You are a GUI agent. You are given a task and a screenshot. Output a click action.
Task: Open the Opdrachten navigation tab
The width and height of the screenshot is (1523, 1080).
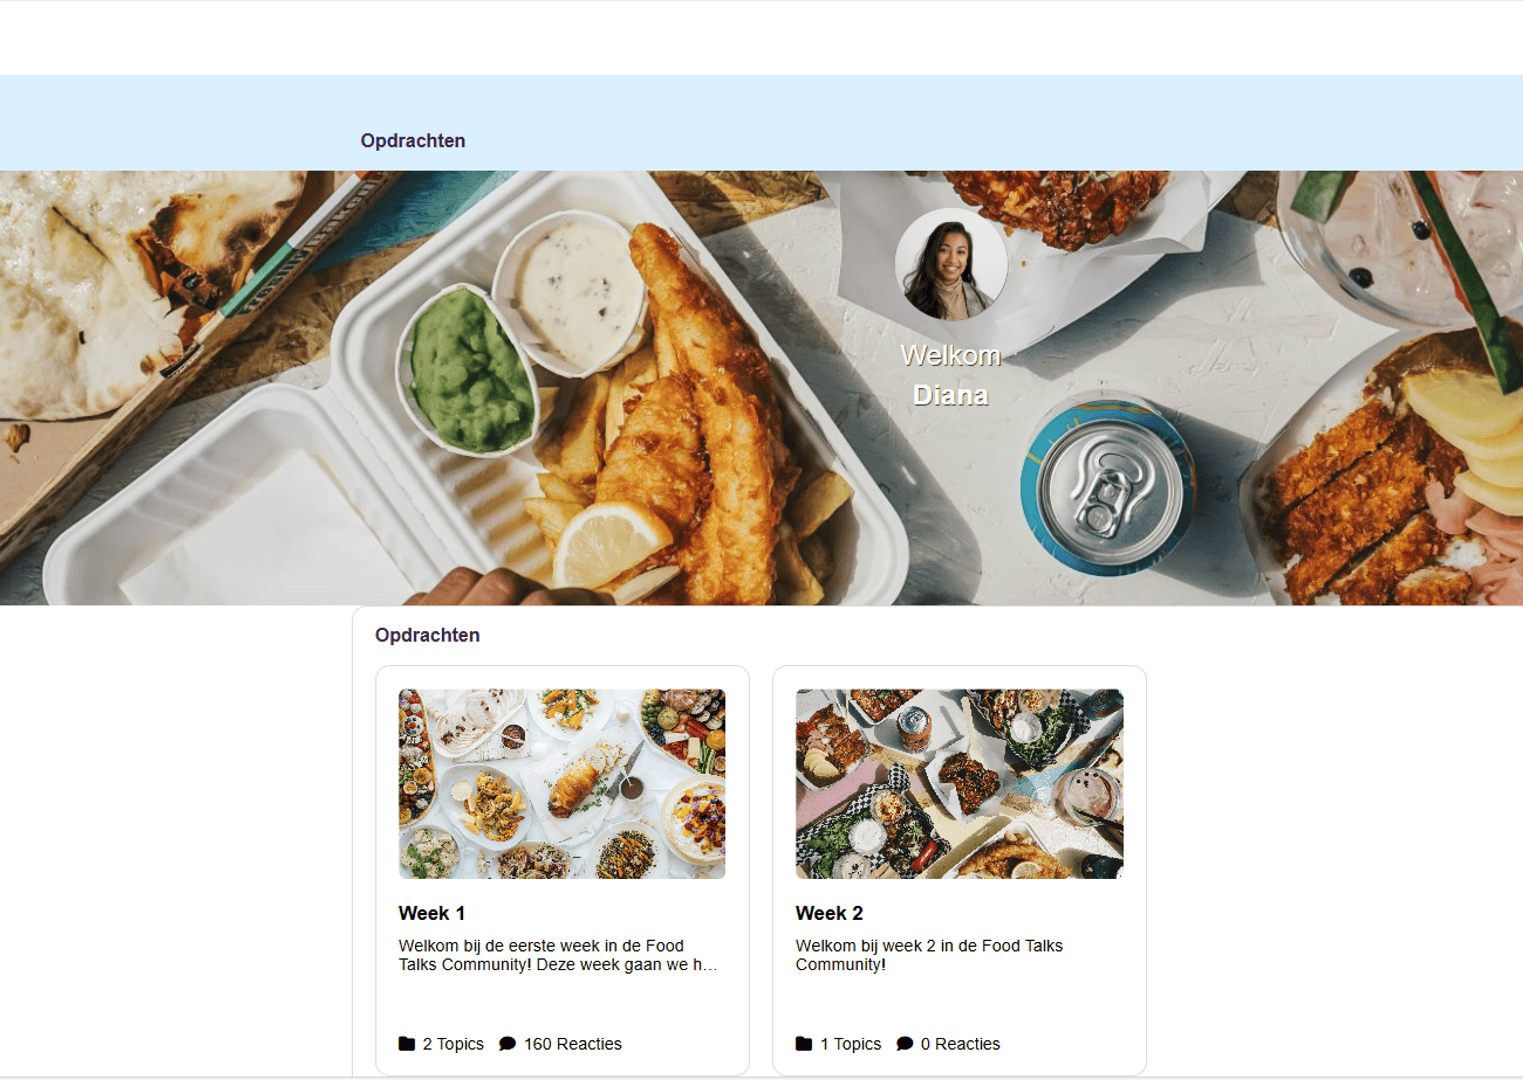[413, 141]
